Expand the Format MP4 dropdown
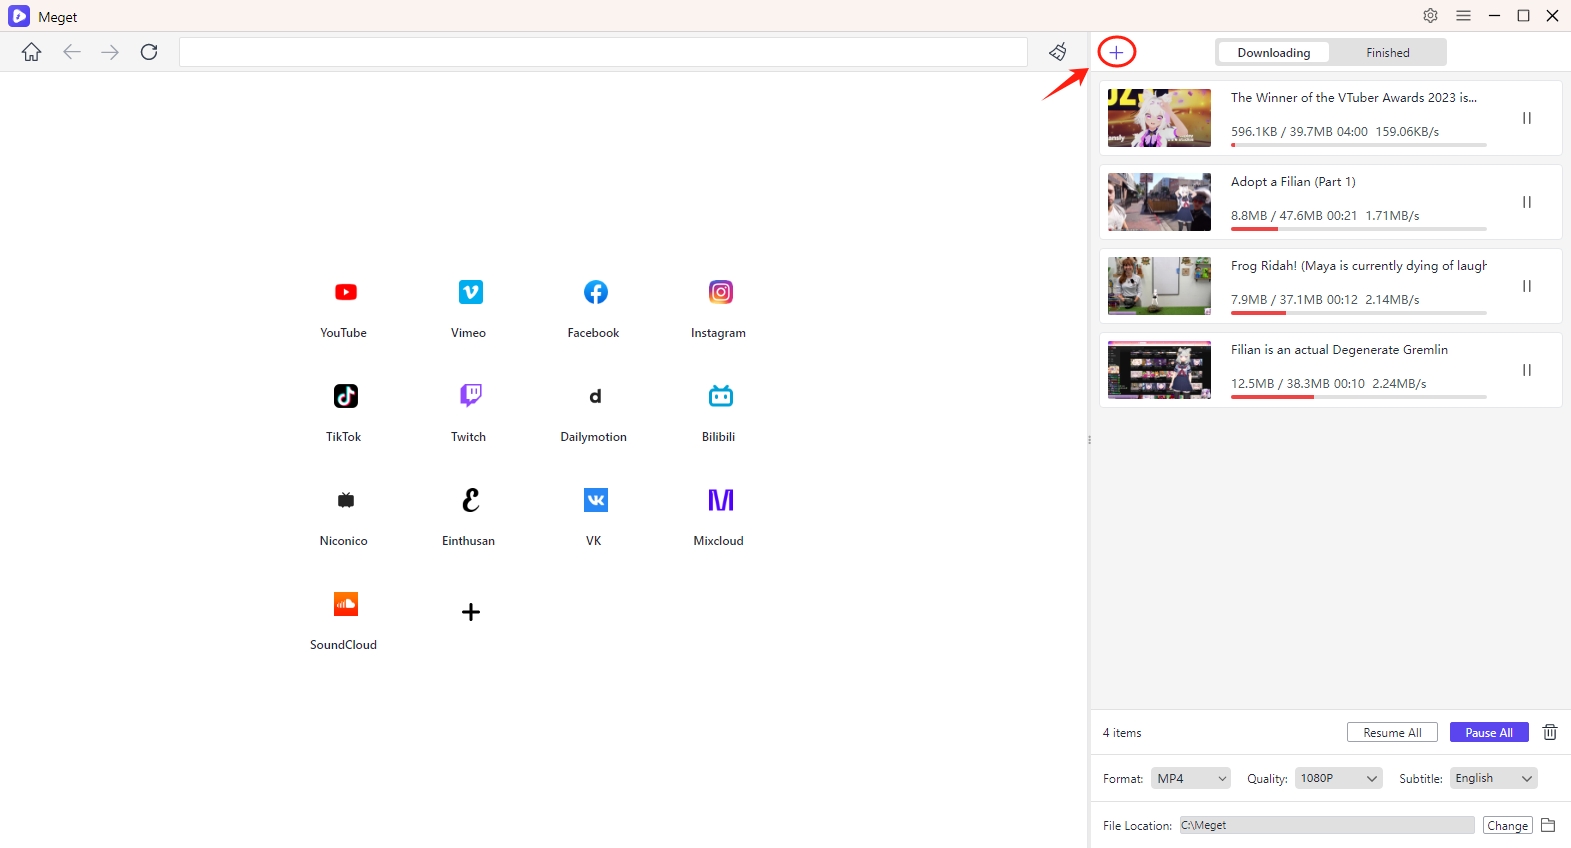Screen dimensions: 1571x848 pyautogui.click(x=1191, y=778)
